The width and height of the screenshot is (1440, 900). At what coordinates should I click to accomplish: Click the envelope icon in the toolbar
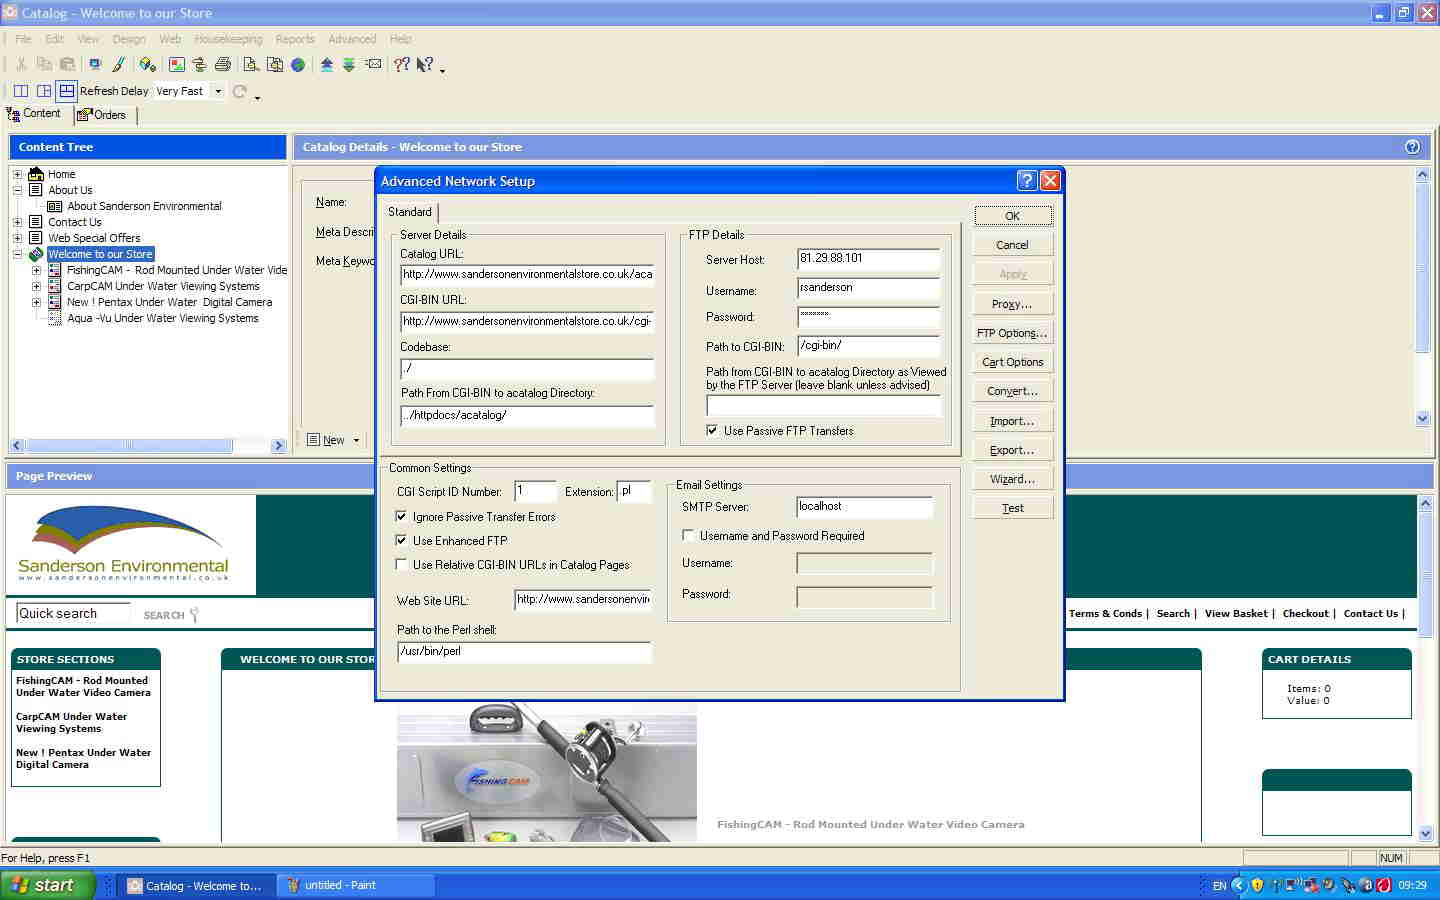[373, 65]
